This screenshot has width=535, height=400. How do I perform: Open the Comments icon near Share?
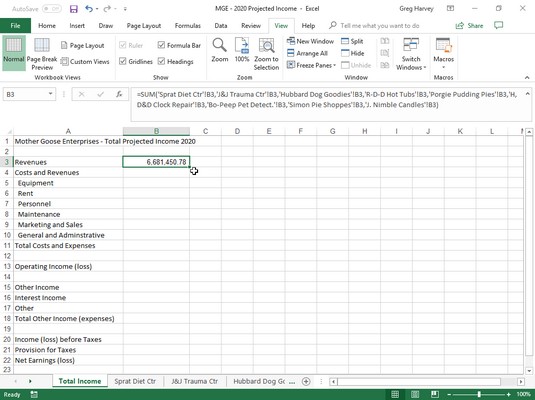tap(498, 25)
